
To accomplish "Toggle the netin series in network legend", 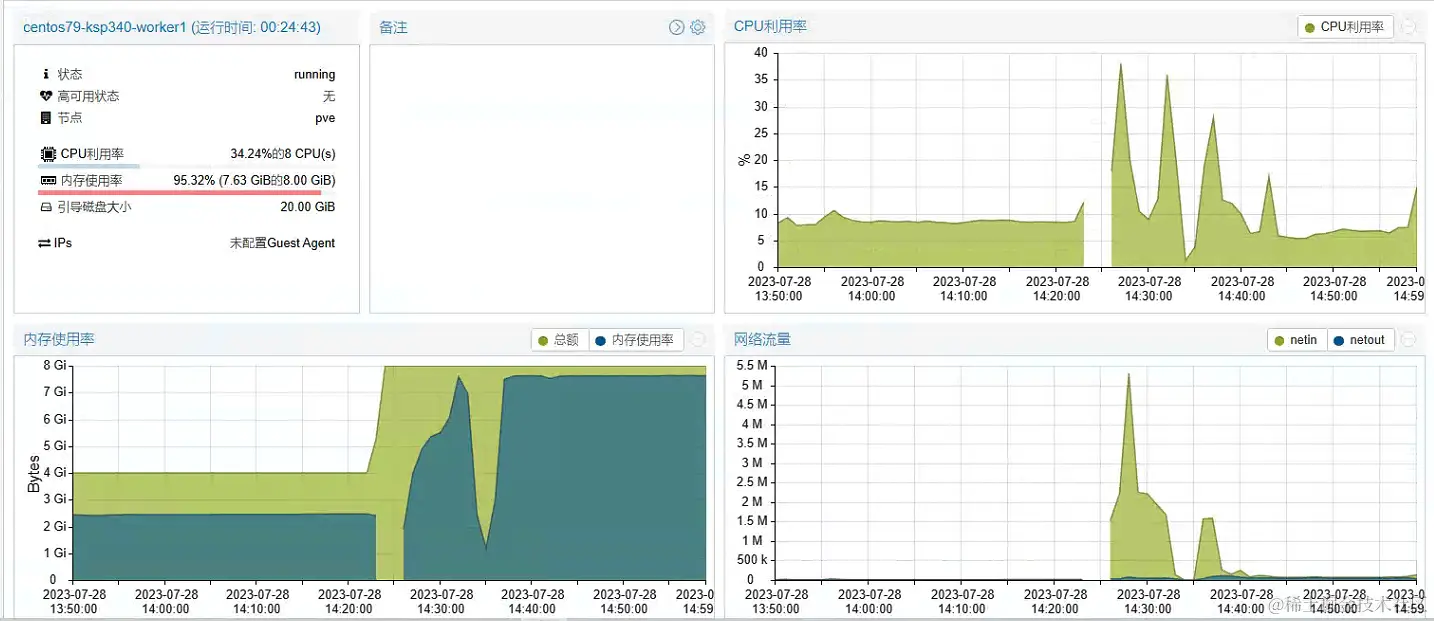I will (x=1297, y=340).
